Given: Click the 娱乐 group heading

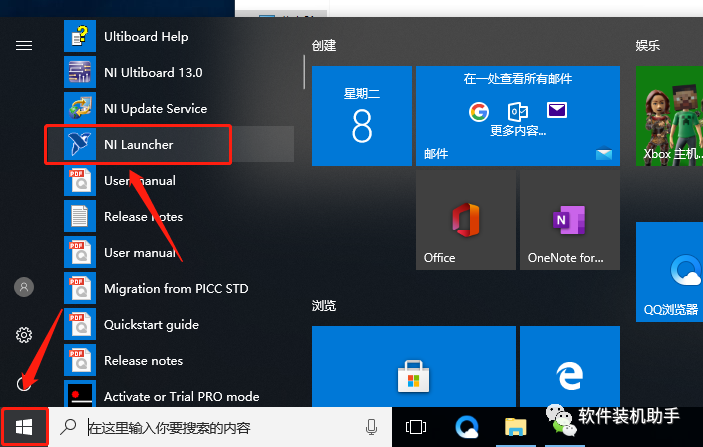Looking at the screenshot, I should coord(647,45).
